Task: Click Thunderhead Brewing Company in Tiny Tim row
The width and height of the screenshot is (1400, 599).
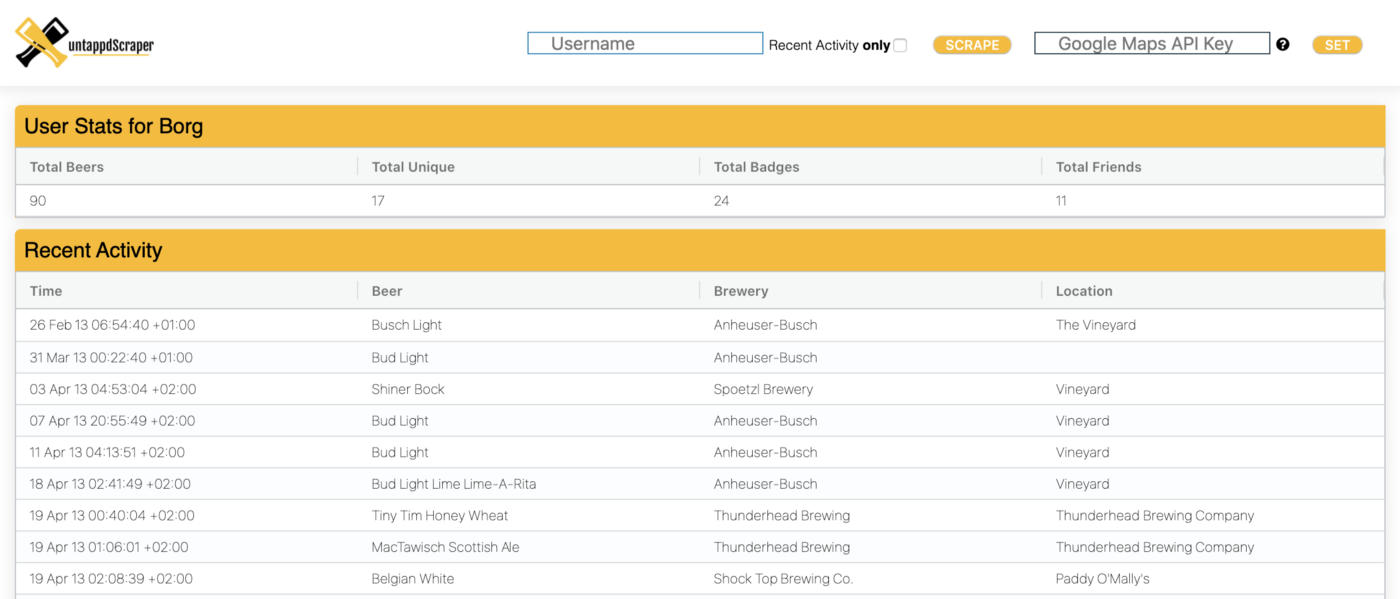Action: click(1155, 516)
